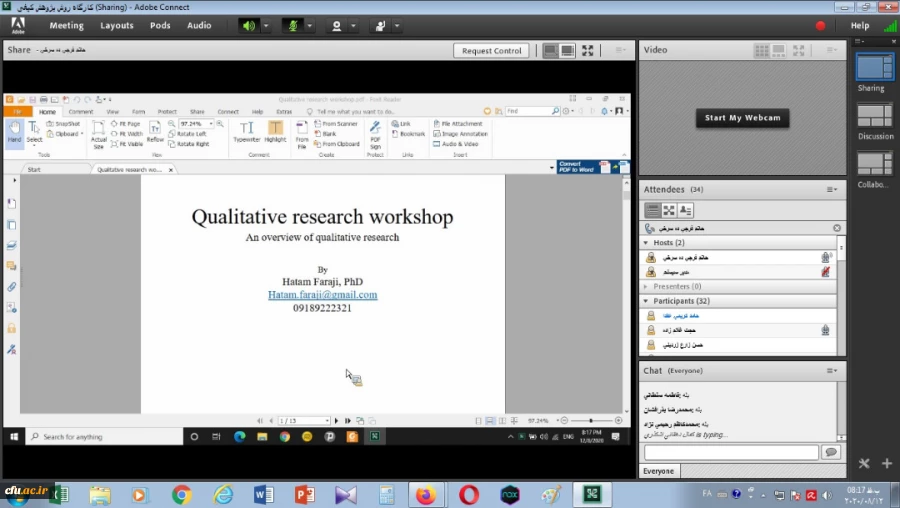Image resolution: width=900 pixels, height=508 pixels.
Task: Open the Pods menu
Action: pyautogui.click(x=160, y=25)
